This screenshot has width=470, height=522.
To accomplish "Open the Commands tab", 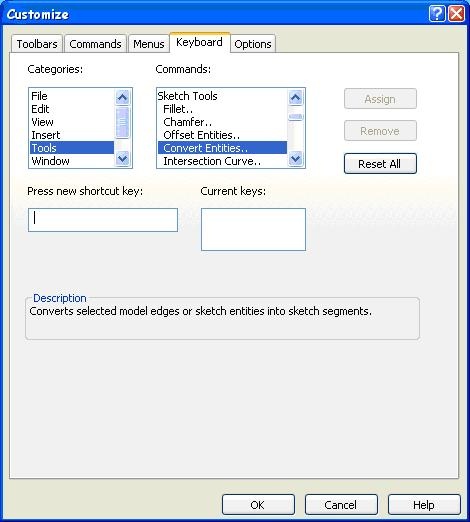I will [95, 44].
